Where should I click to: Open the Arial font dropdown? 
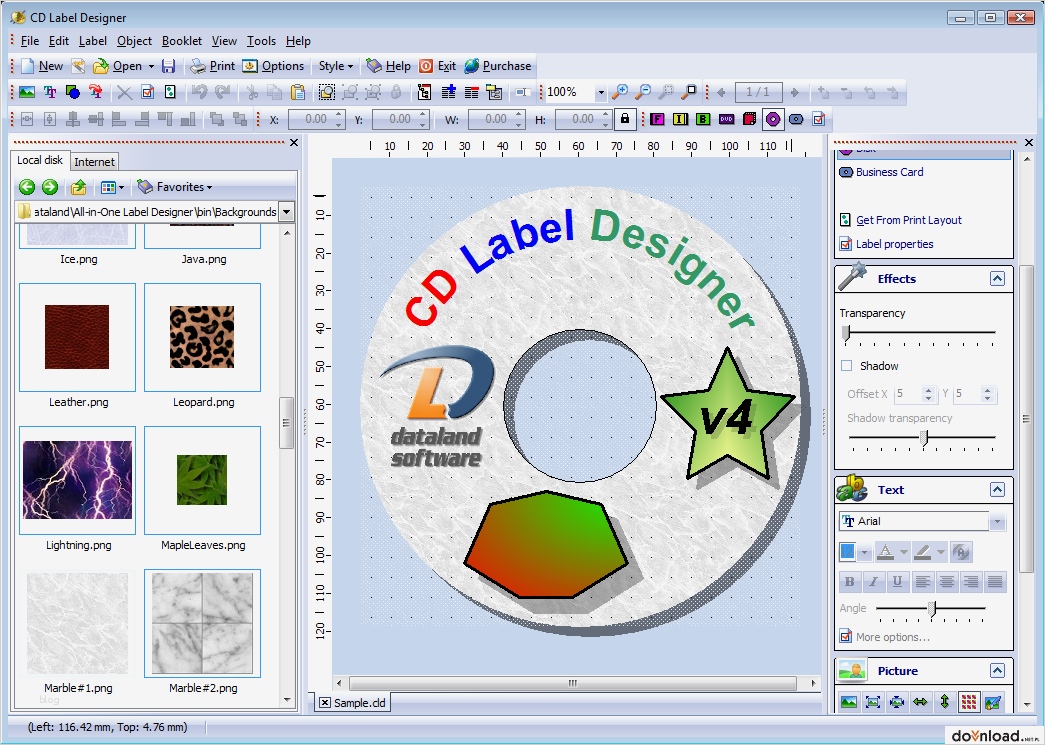pyautogui.click(x=997, y=522)
